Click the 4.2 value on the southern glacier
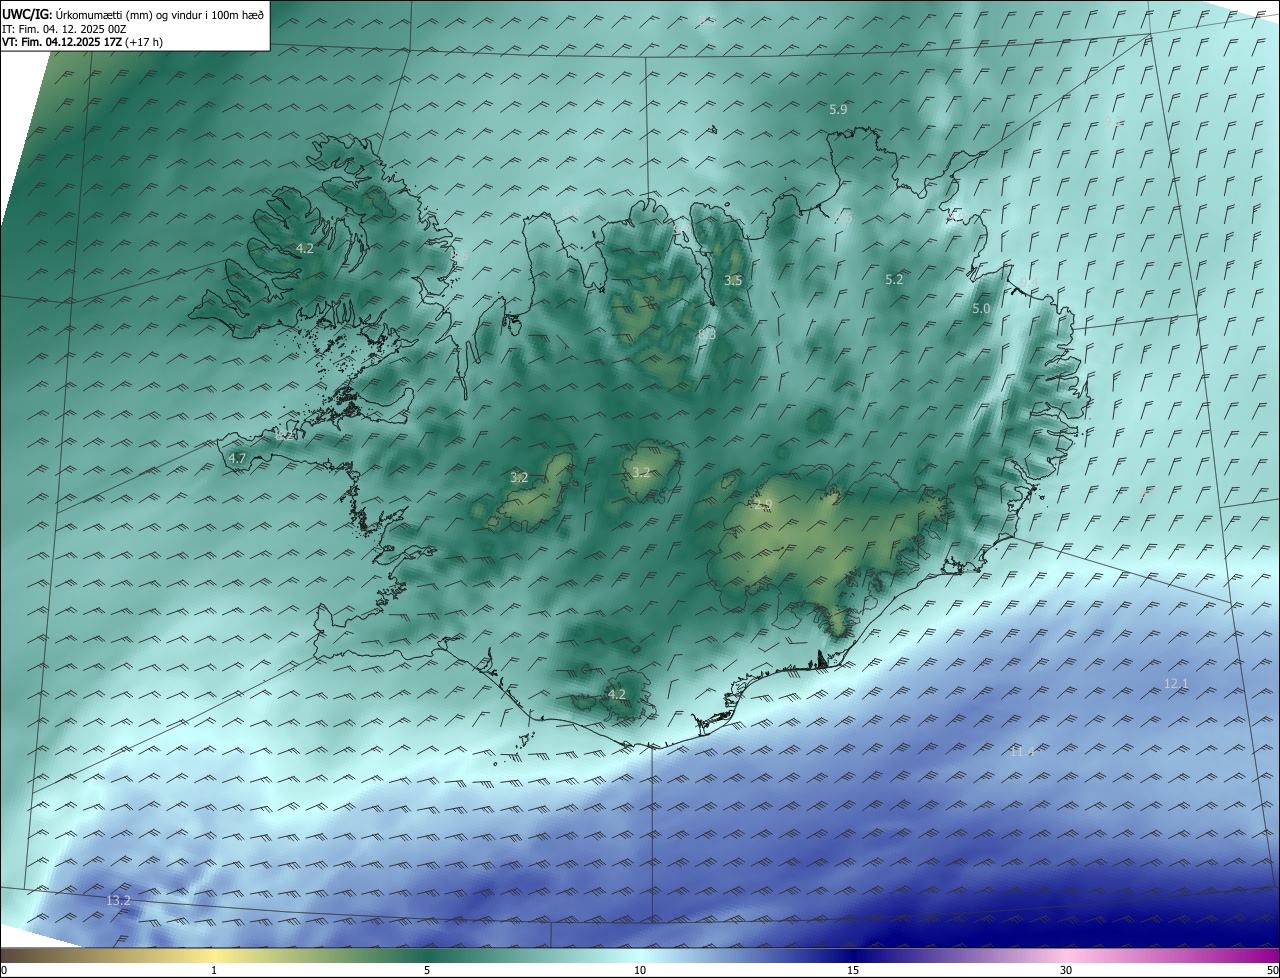The height and width of the screenshot is (978, 1280). [617, 693]
